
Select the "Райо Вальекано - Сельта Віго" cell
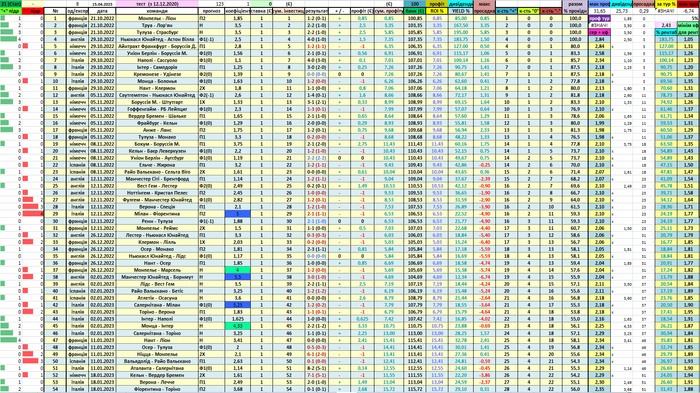coord(157,172)
